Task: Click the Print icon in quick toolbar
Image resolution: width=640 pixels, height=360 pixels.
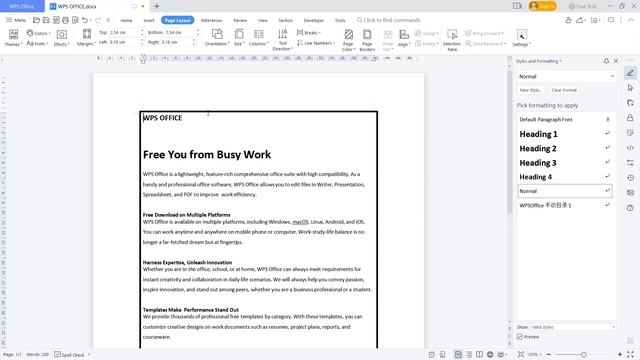Action: click(65, 20)
